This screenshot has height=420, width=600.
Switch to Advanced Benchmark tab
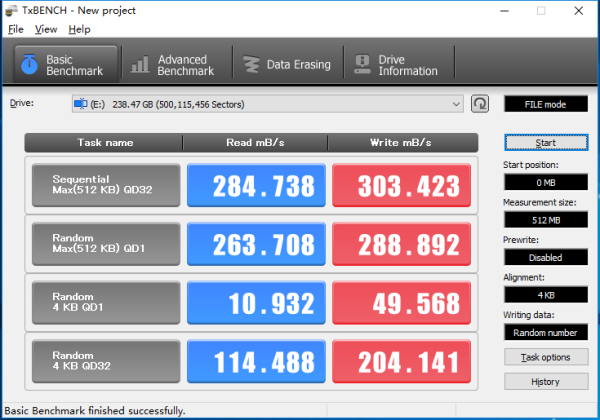click(172, 65)
